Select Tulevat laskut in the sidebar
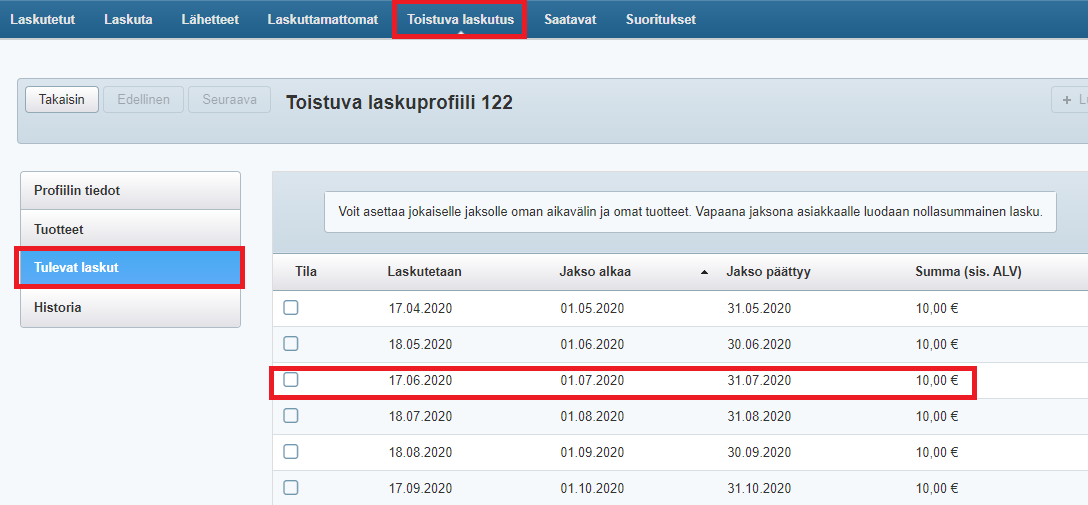The width and height of the screenshot is (1088, 505). (130, 268)
